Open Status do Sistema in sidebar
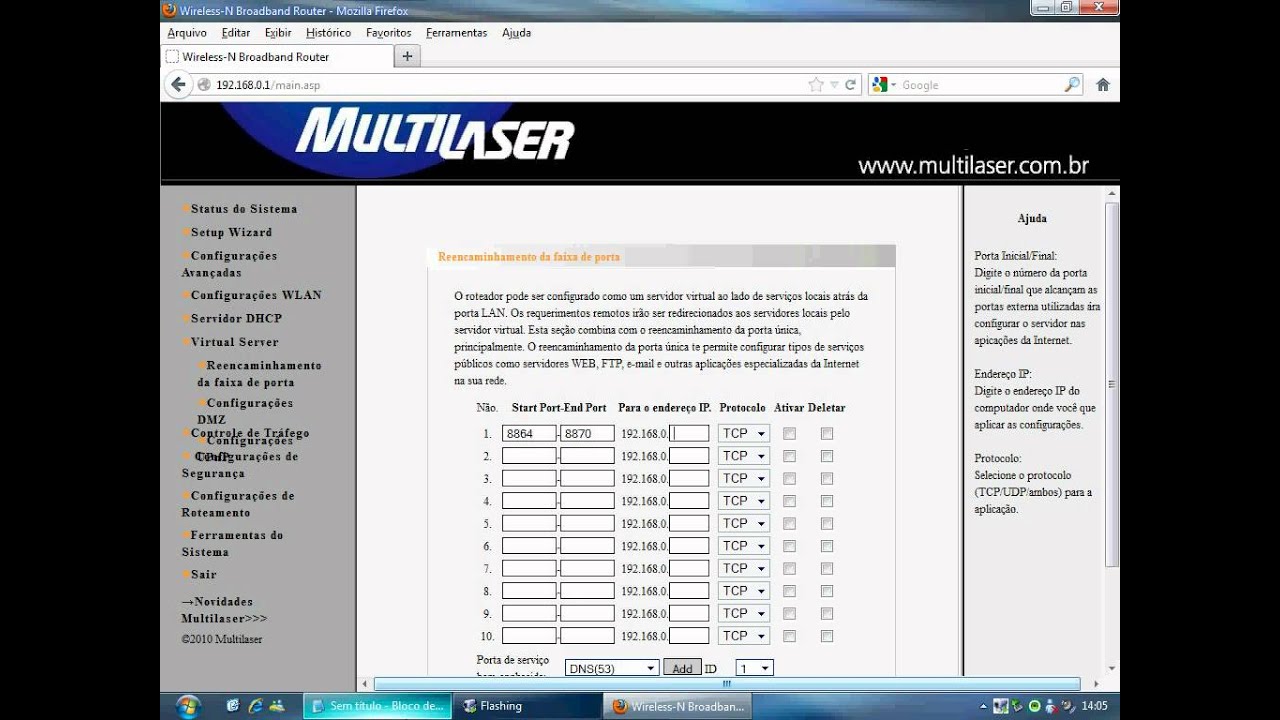The image size is (1280, 720). [x=244, y=209]
